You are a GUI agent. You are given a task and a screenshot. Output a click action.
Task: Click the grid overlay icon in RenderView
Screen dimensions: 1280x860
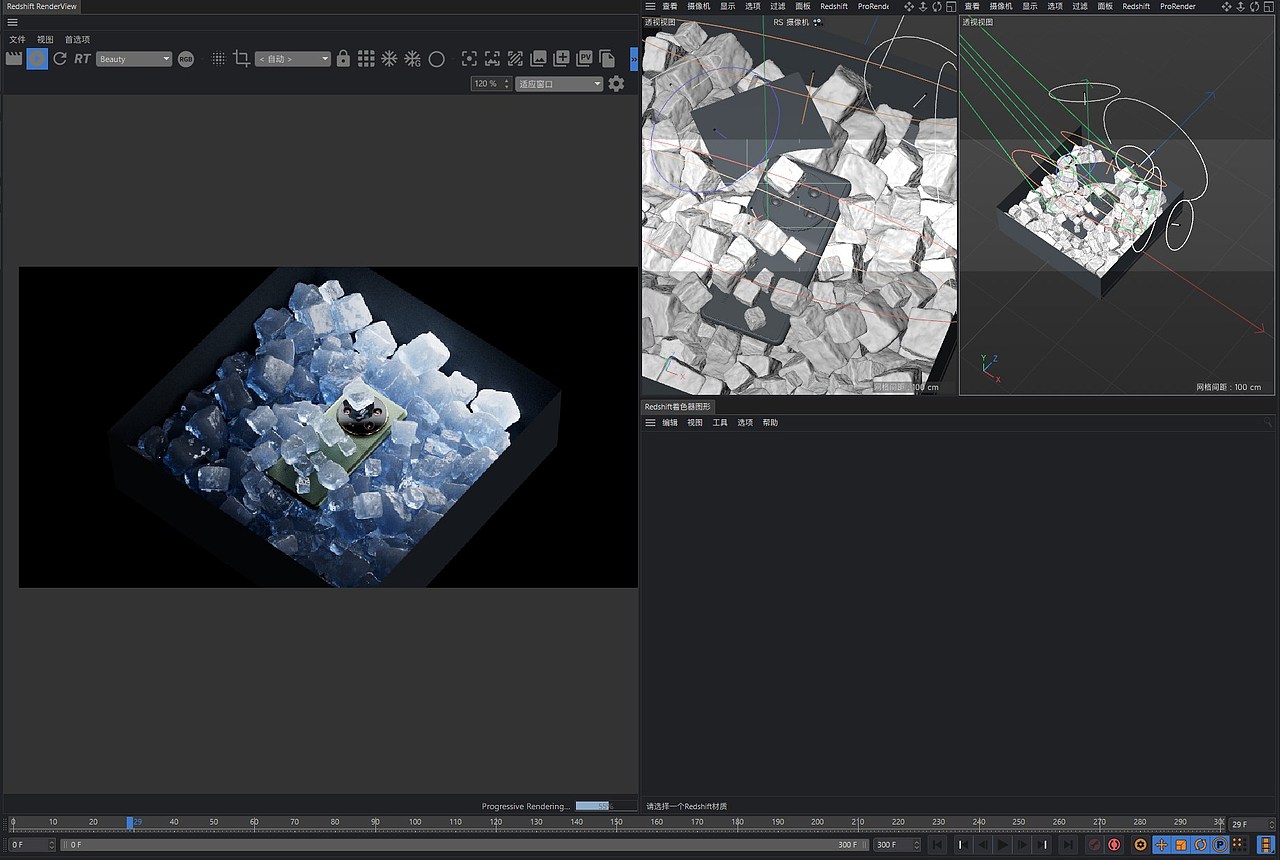pos(366,59)
